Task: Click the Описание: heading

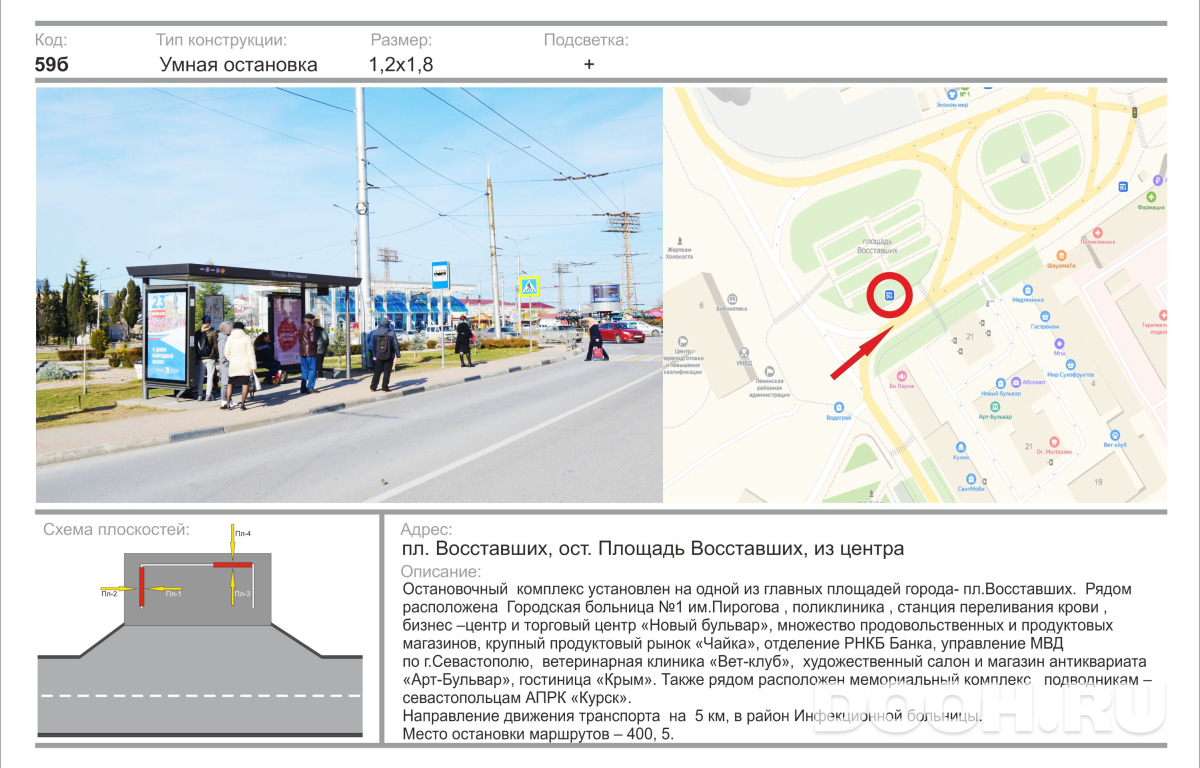Action: (440, 572)
